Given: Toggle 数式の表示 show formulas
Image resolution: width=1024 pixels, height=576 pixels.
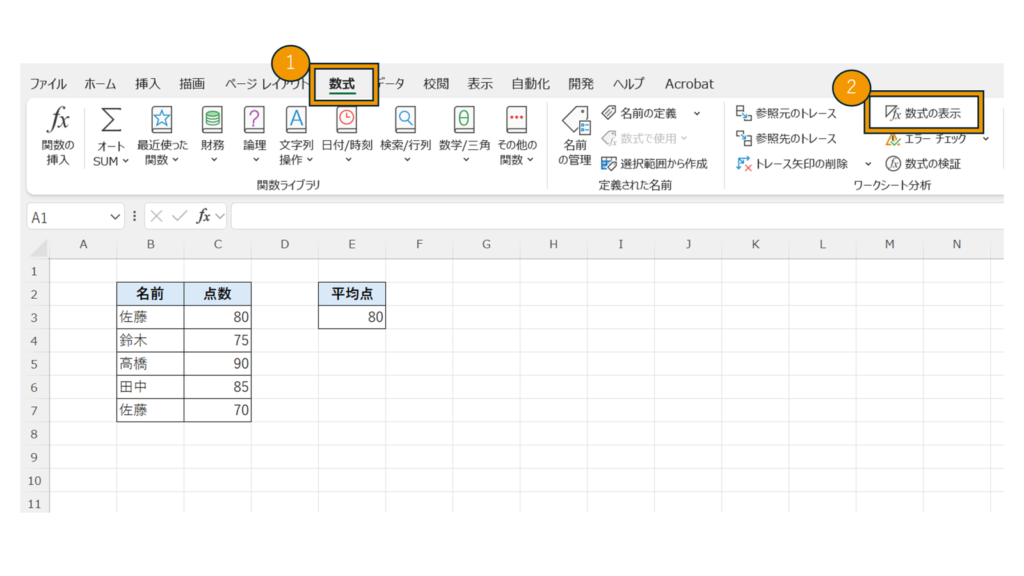Looking at the screenshot, I should 923,114.
